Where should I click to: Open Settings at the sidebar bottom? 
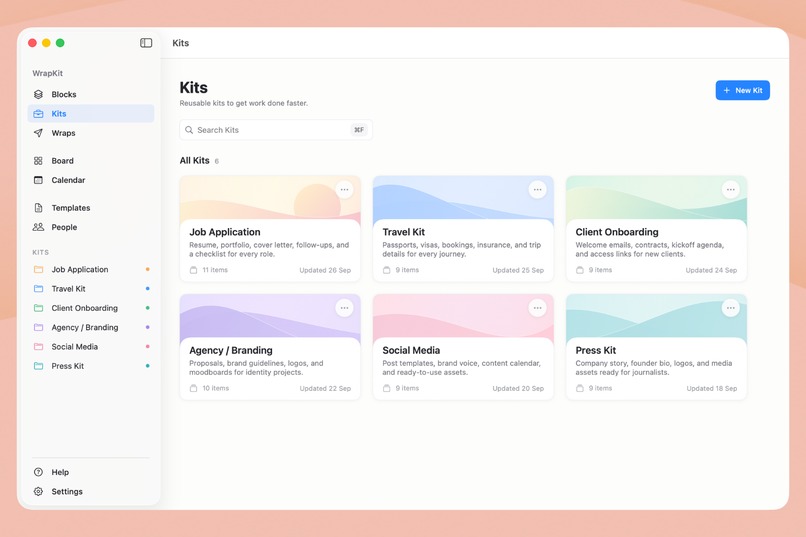click(90, 492)
